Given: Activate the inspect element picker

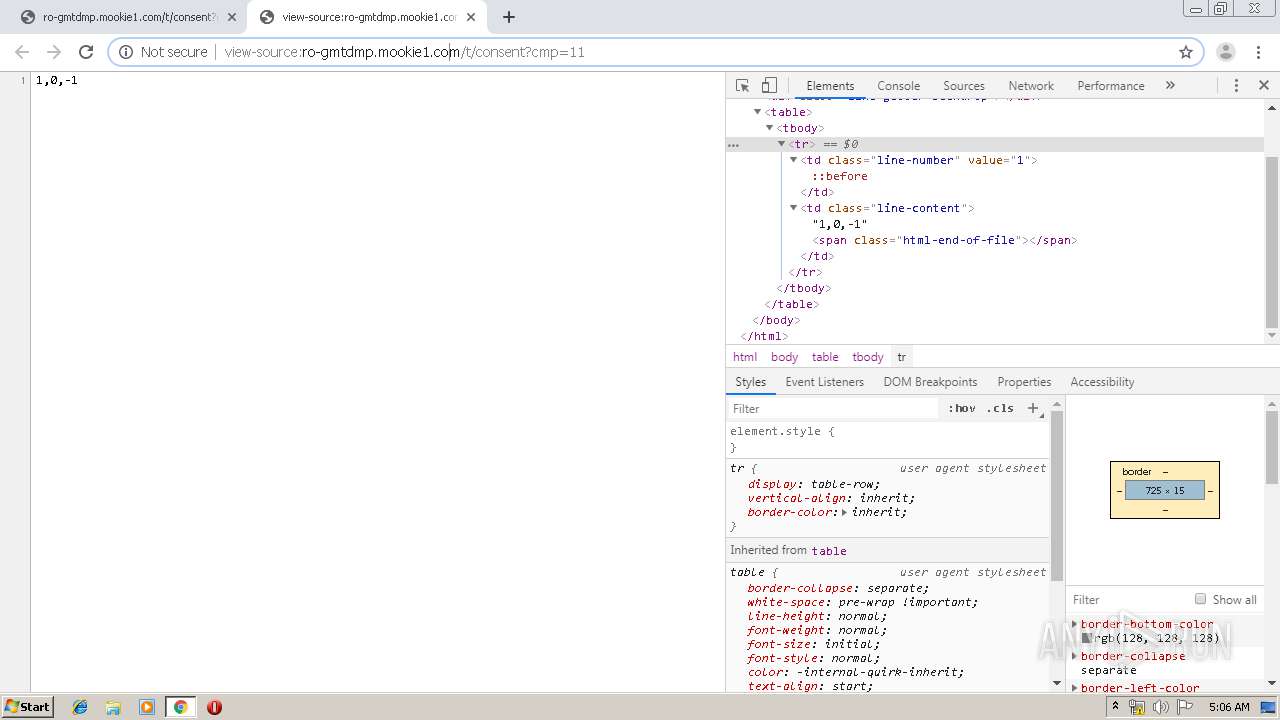Looking at the screenshot, I should point(742,86).
